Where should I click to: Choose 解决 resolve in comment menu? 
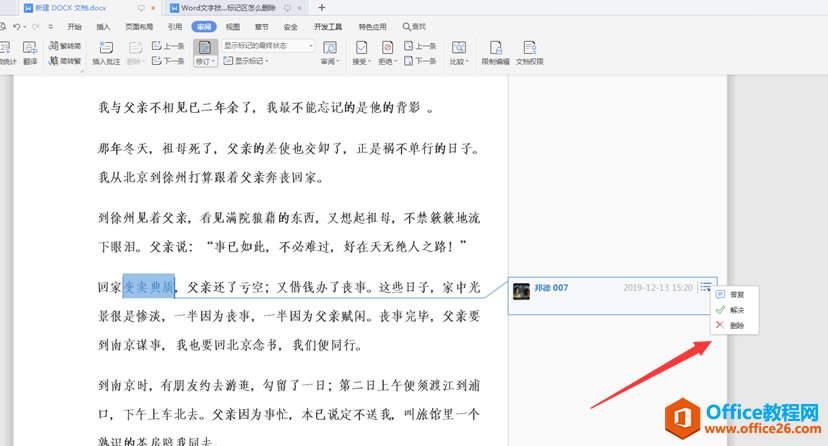(x=734, y=310)
